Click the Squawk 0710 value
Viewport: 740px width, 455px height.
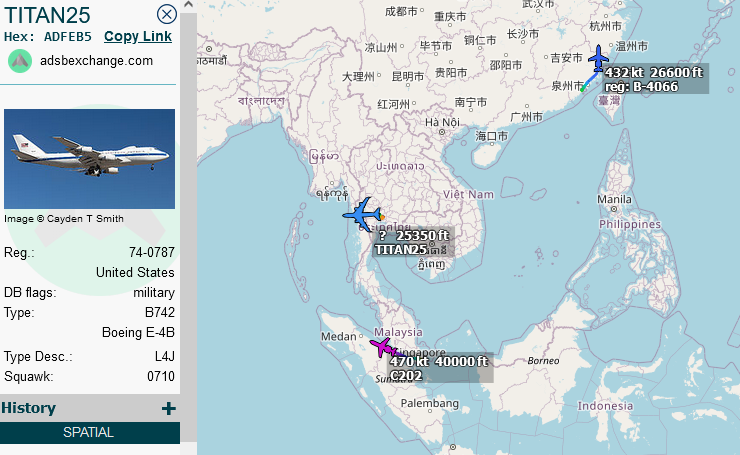161,376
